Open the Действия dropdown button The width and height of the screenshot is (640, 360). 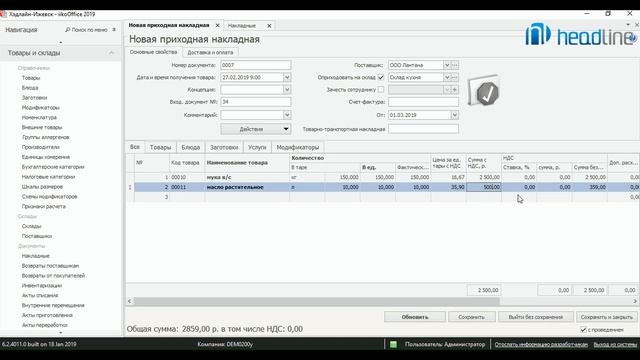tap(256, 129)
